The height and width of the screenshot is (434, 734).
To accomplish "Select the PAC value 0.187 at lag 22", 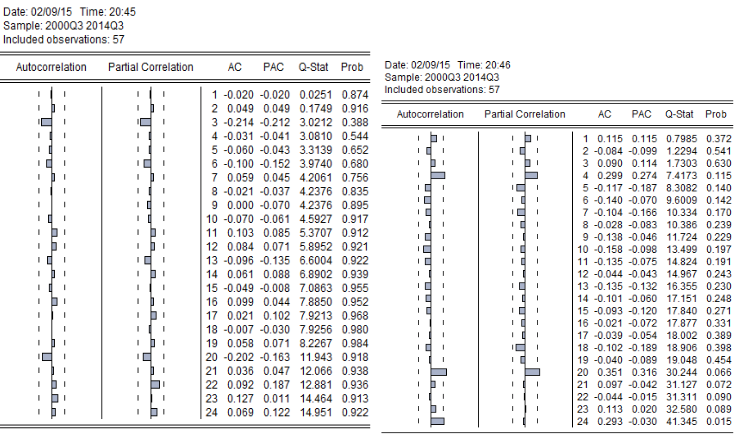I will point(277,385).
